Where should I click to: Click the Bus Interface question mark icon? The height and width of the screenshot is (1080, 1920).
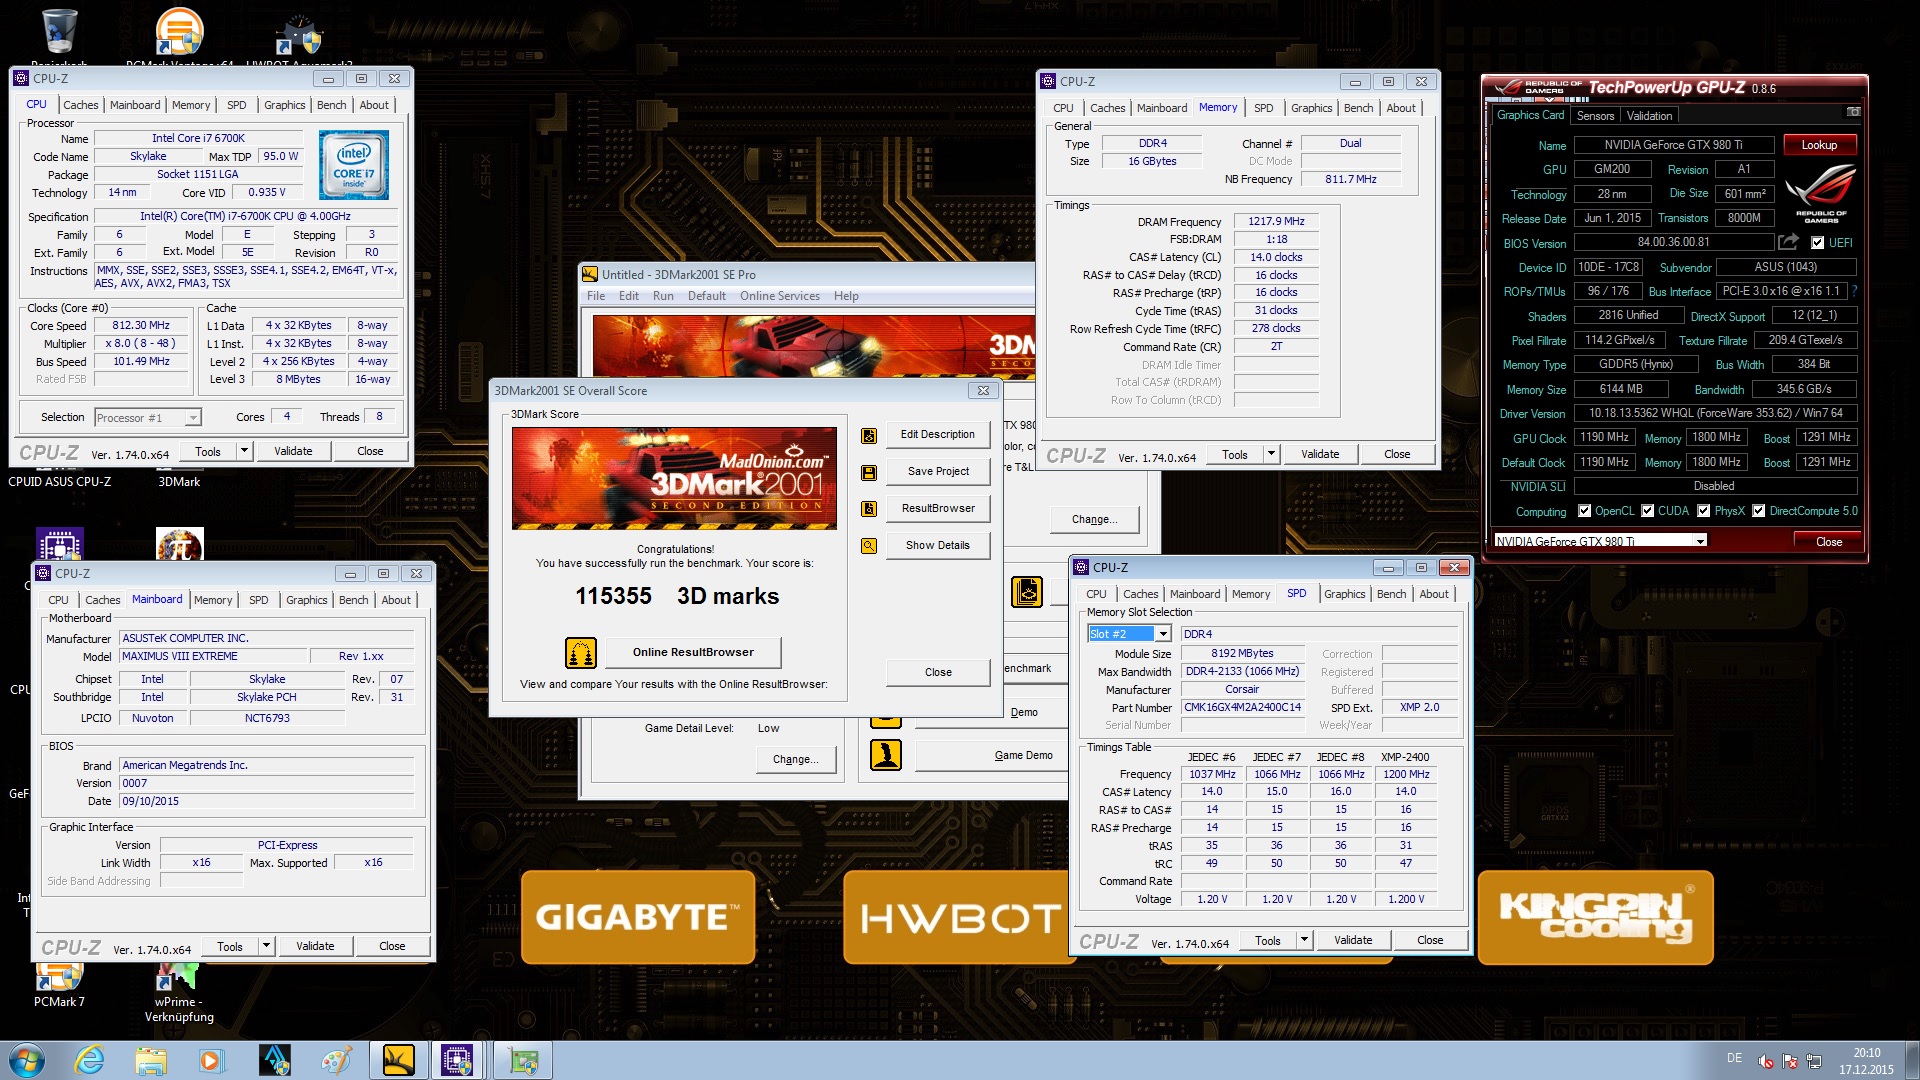(x=1854, y=291)
